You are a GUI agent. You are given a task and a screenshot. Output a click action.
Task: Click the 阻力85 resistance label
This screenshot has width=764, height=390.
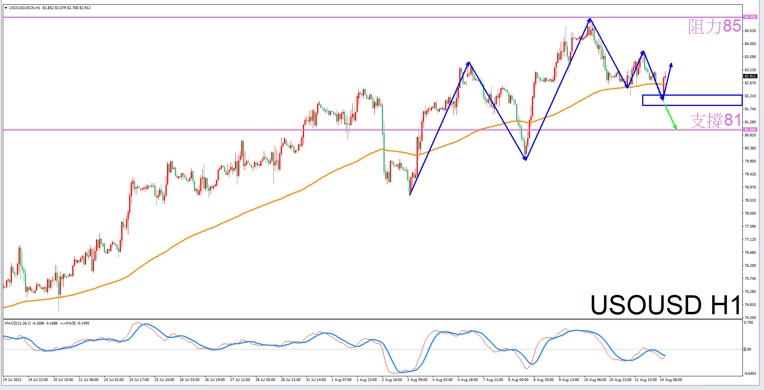pyautogui.click(x=714, y=26)
